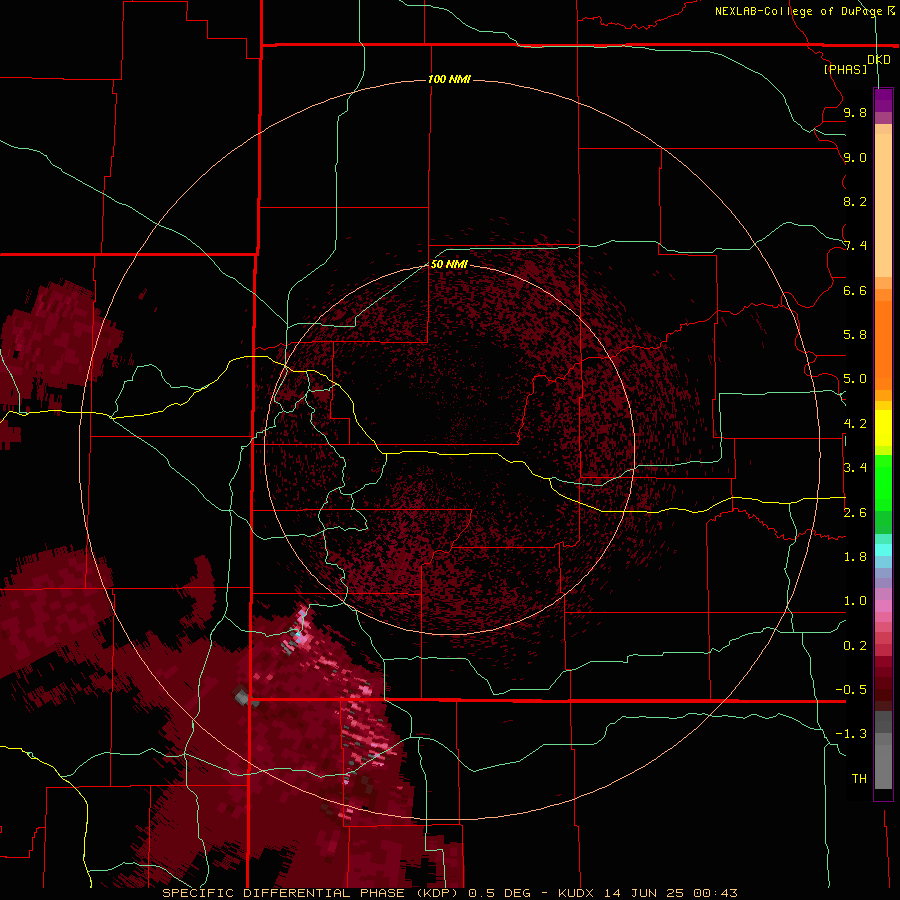Click the 5.8 value on the color scale
This screenshot has height=900, width=900.
click(855, 335)
